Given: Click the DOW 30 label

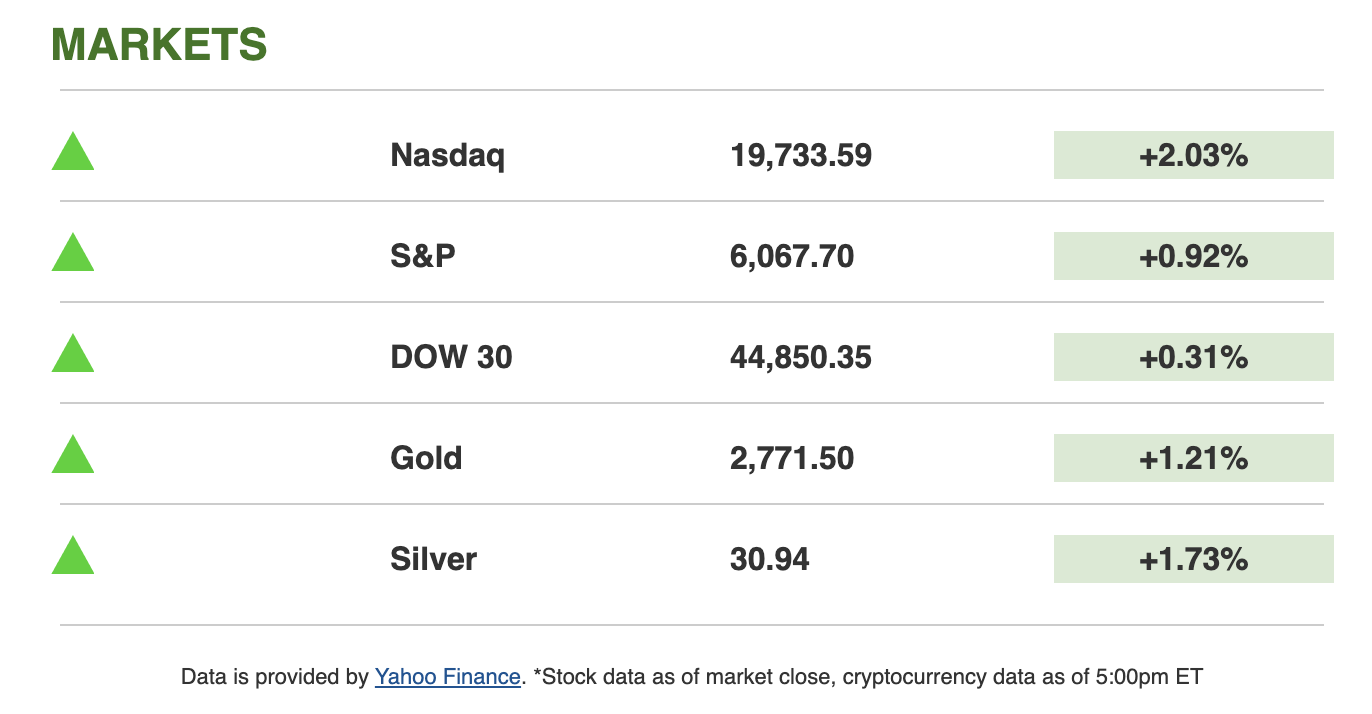Looking at the screenshot, I should [451, 358].
